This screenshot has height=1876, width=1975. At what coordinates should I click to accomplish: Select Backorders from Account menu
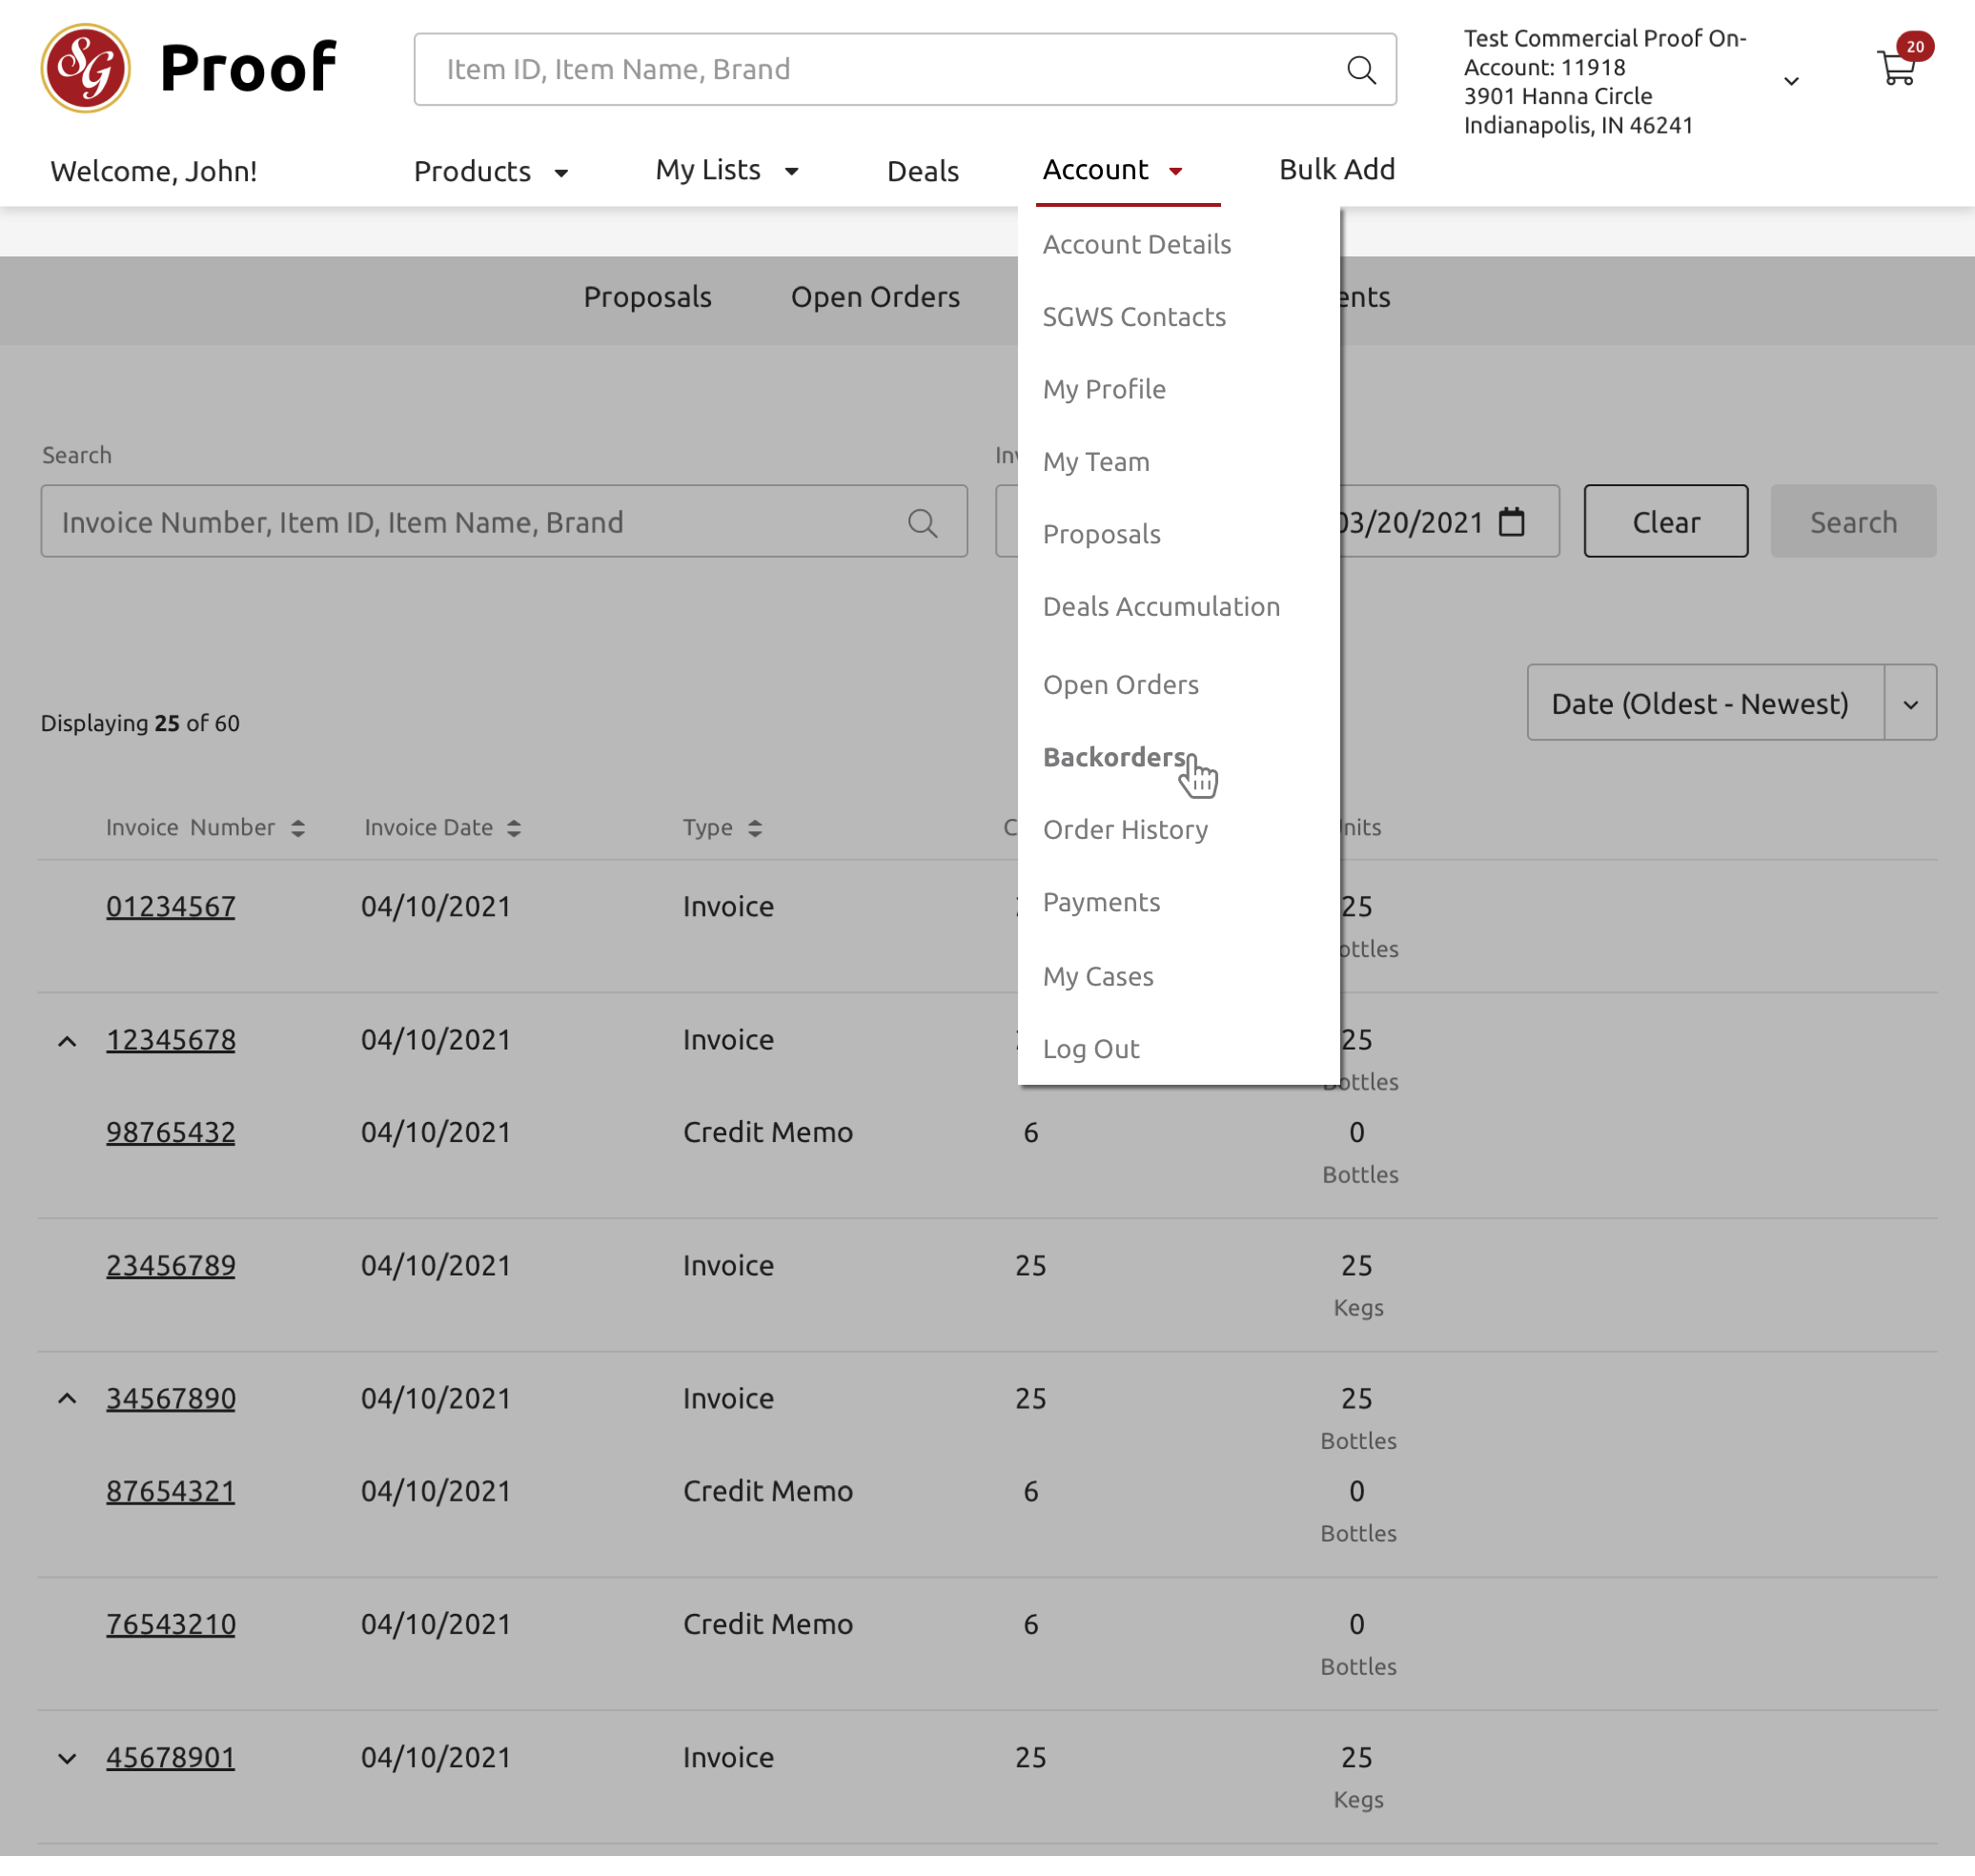pyautogui.click(x=1113, y=757)
